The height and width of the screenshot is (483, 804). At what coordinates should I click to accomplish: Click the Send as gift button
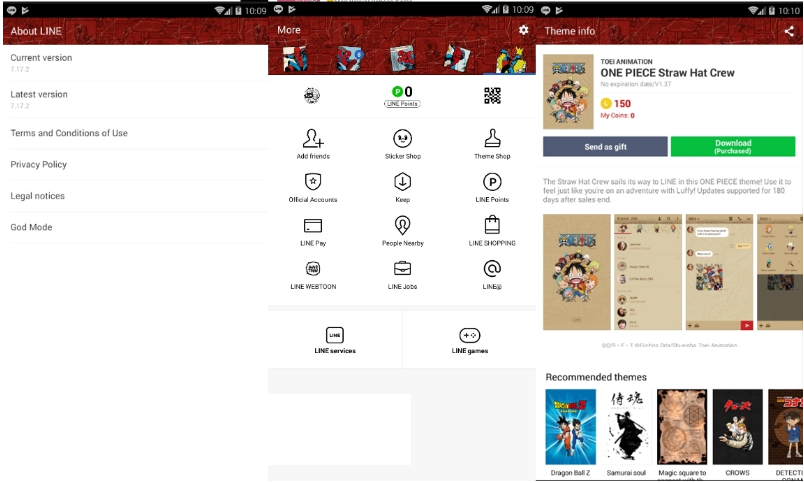(605, 147)
